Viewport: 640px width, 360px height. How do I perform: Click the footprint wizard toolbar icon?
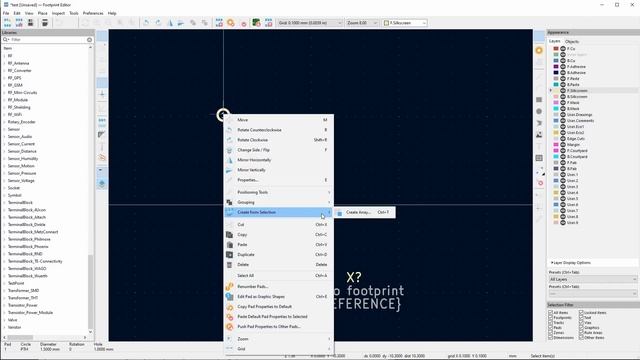[19, 23]
